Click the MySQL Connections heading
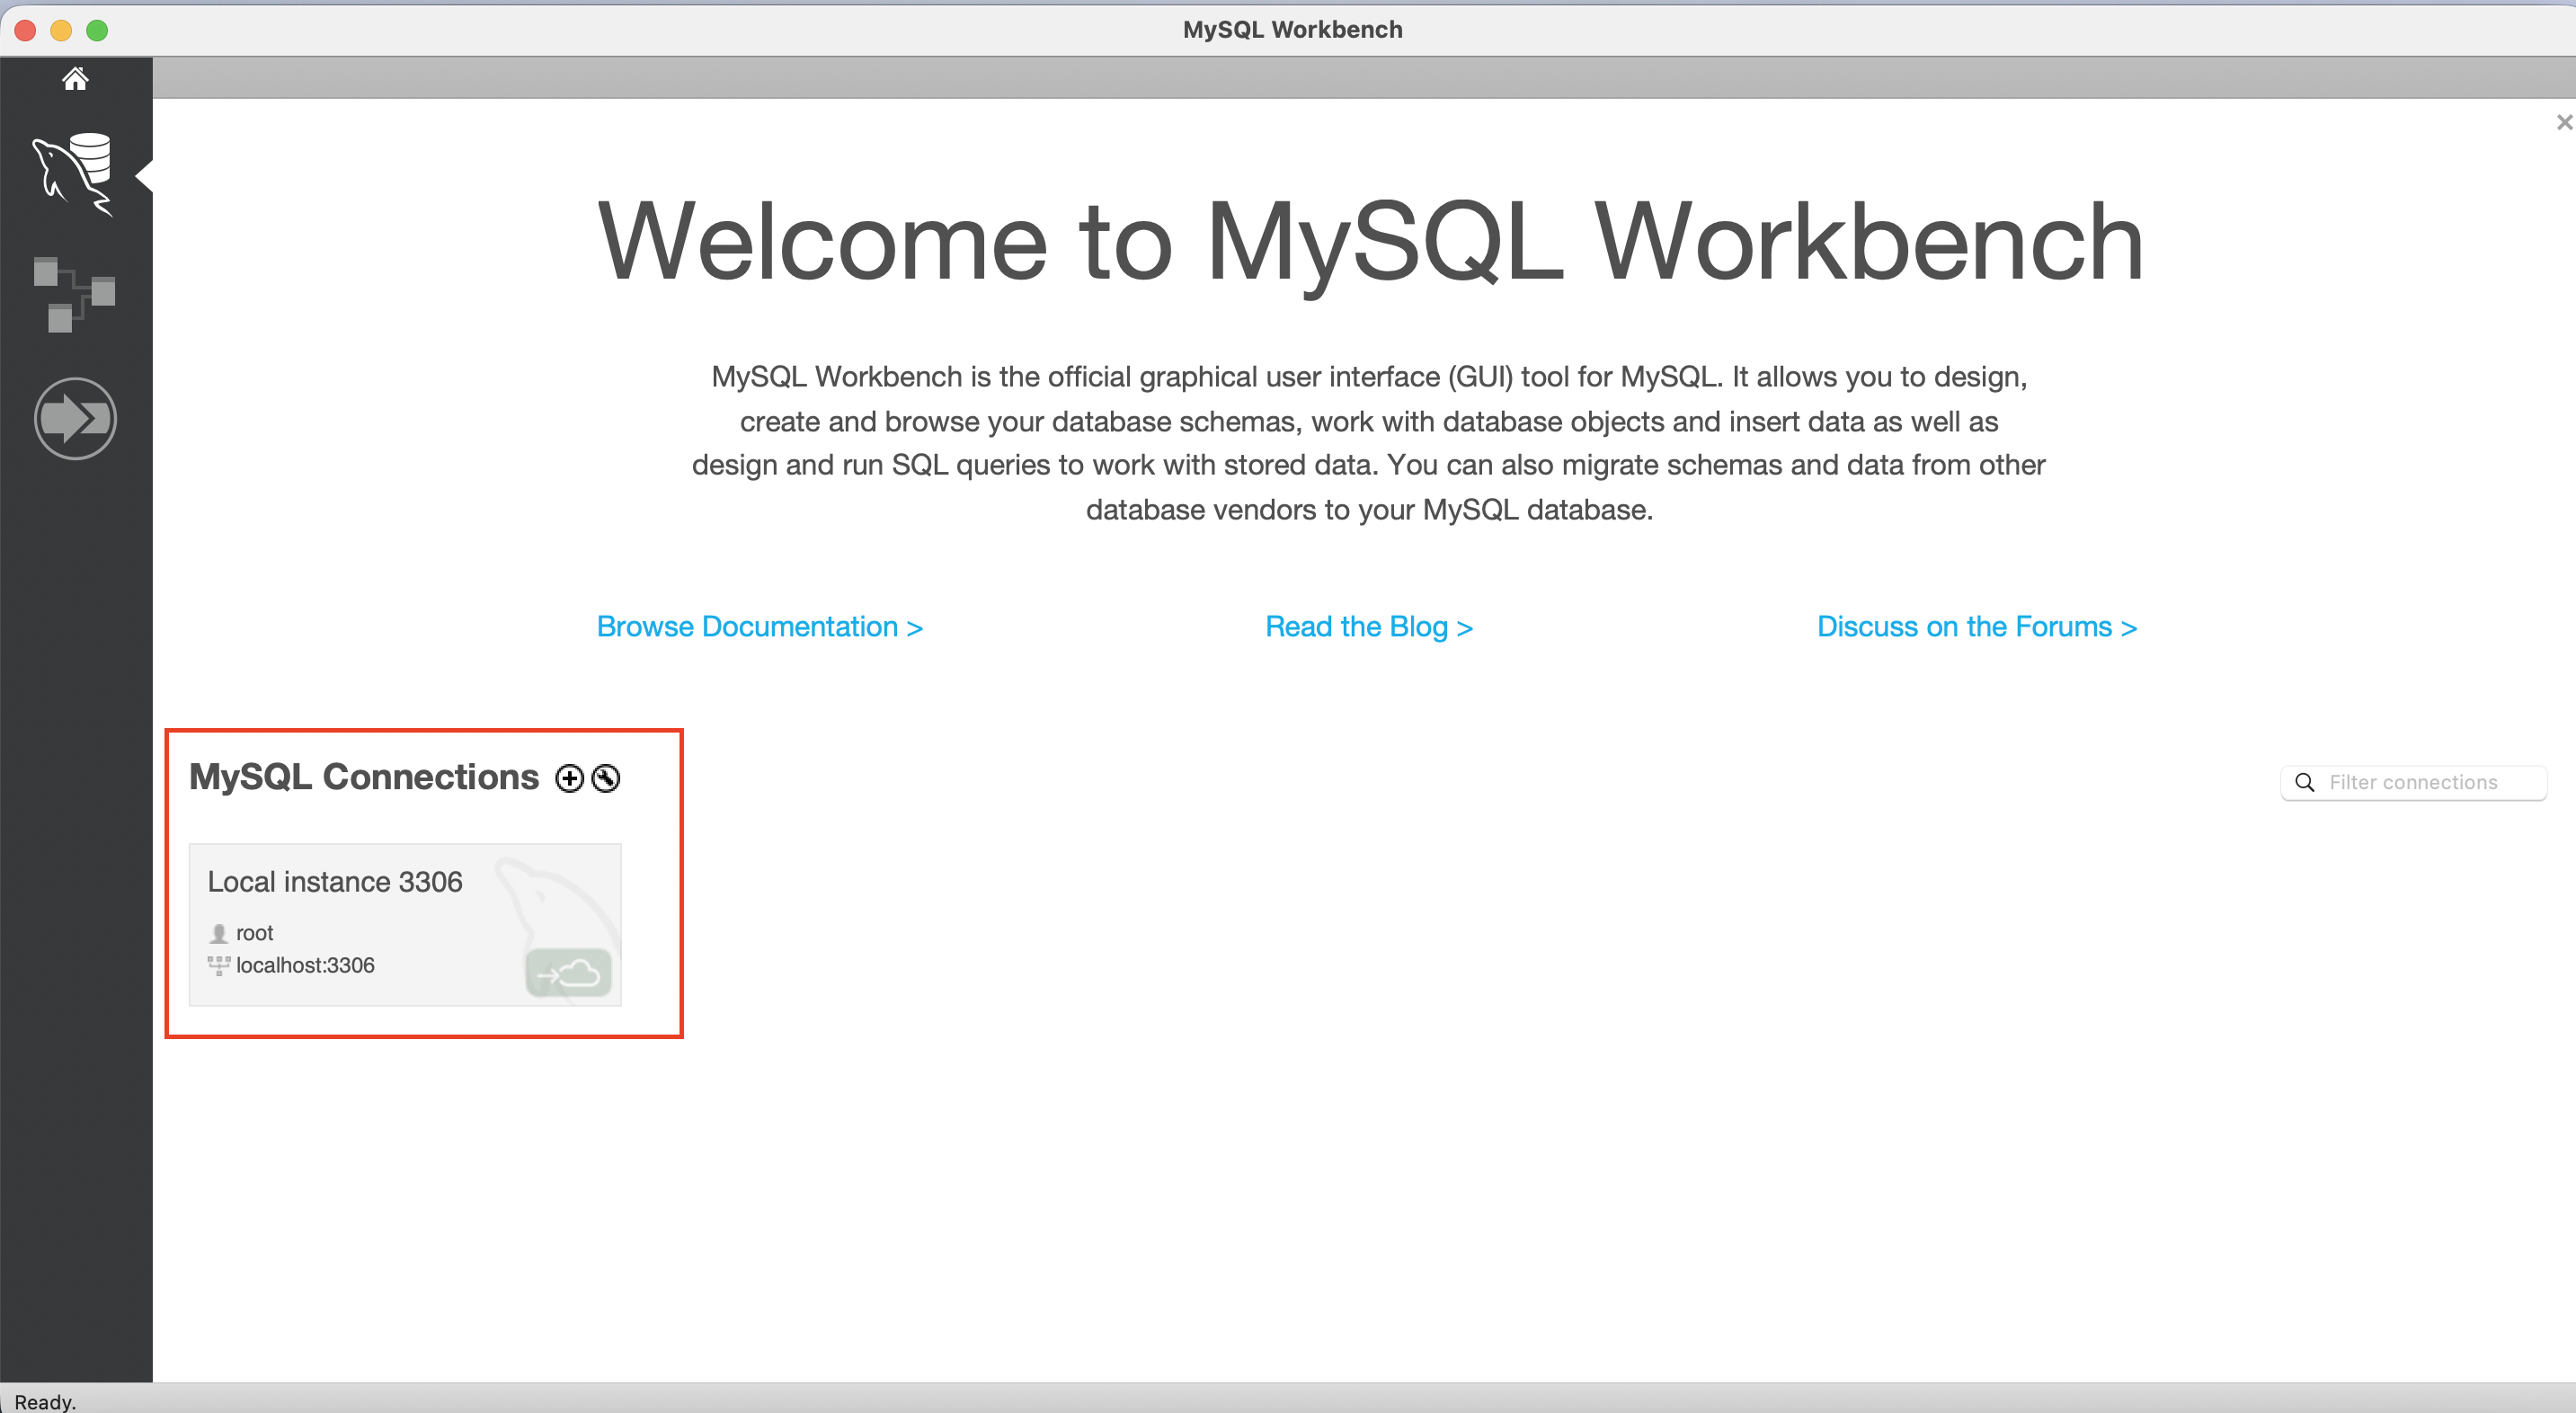The image size is (2576, 1413). tap(364, 777)
